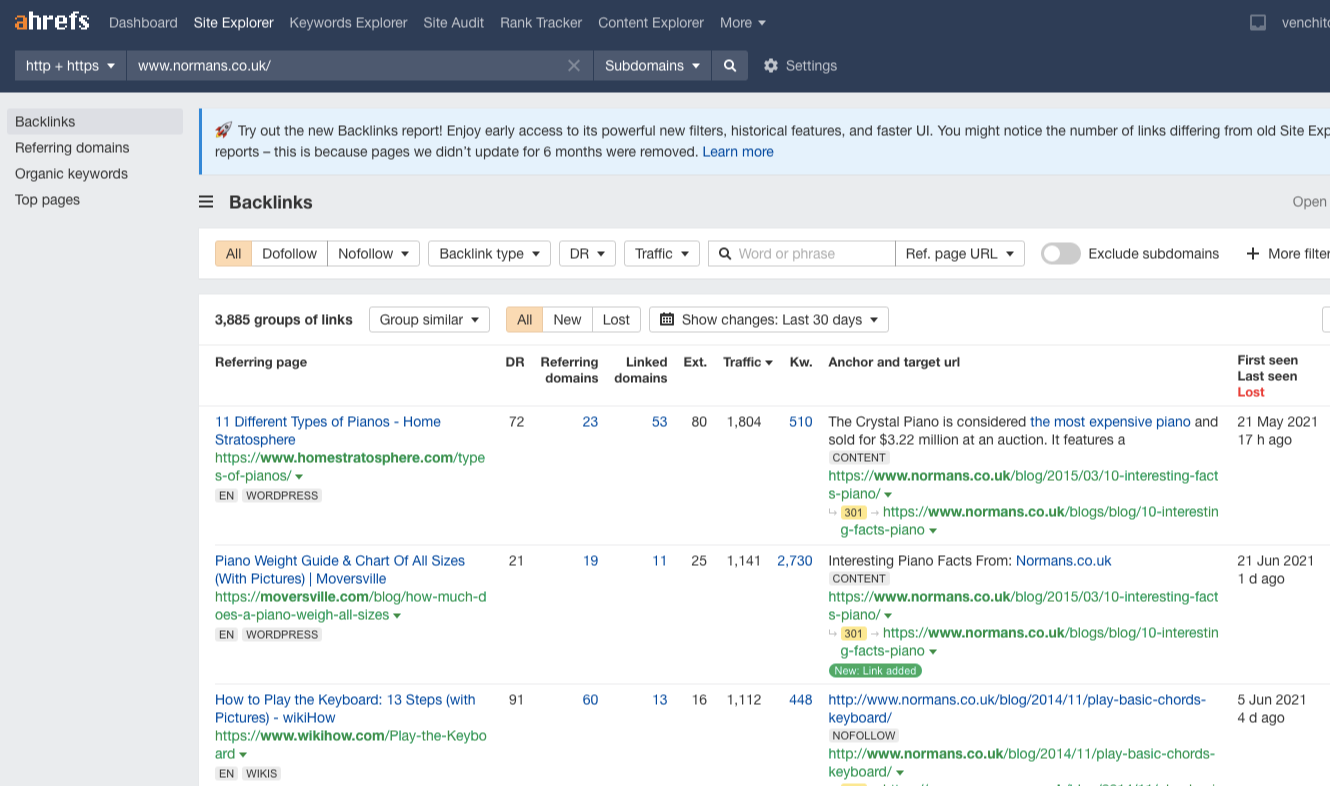Click the Ahrefs logo
The image size is (1330, 786).
[x=52, y=22]
